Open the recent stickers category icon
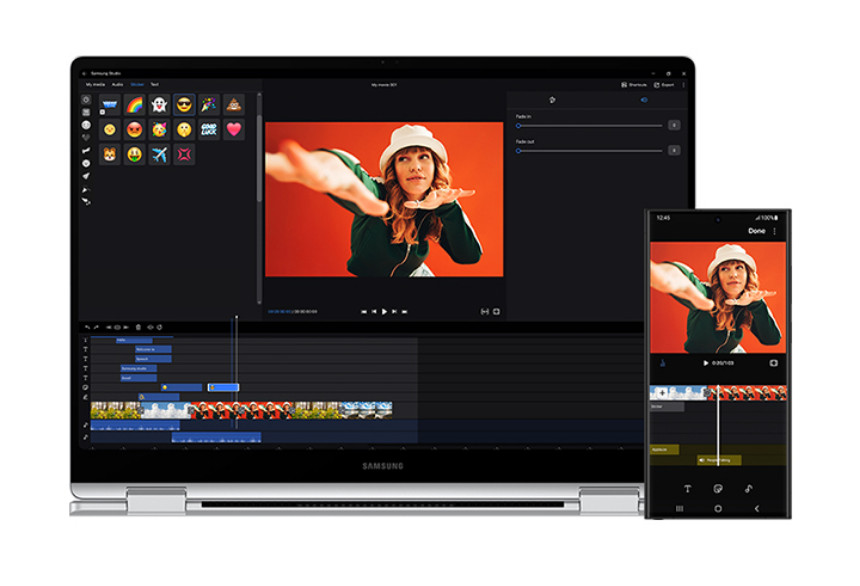Image resolution: width=860 pixels, height=586 pixels. click(86, 100)
